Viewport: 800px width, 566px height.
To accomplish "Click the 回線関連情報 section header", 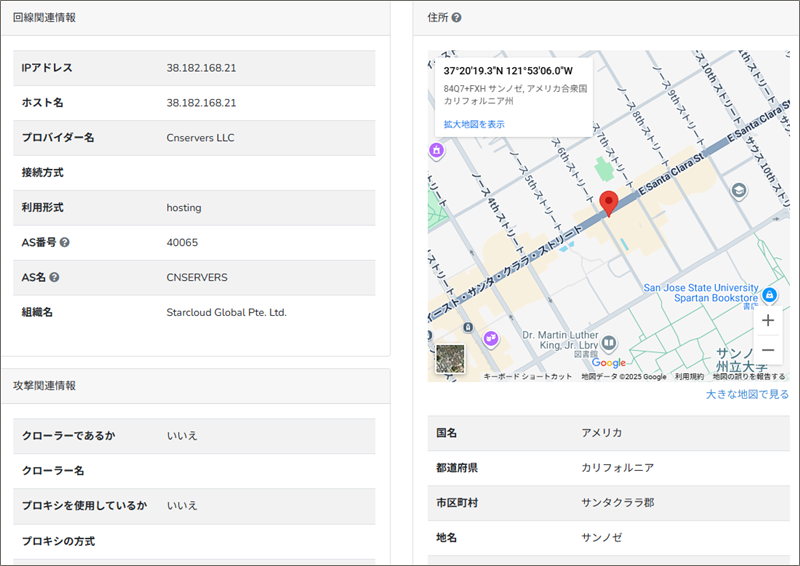I will 44,17.
